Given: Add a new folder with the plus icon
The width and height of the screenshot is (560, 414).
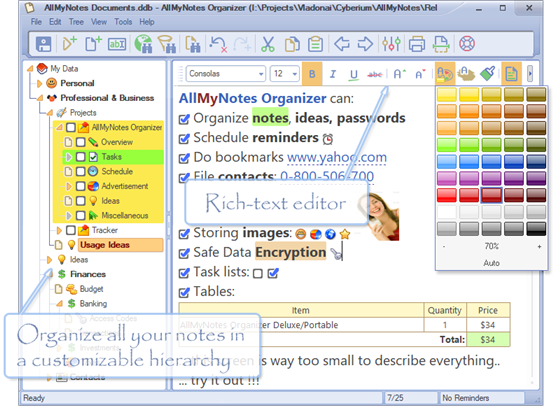Looking at the screenshot, I should tap(69, 44).
